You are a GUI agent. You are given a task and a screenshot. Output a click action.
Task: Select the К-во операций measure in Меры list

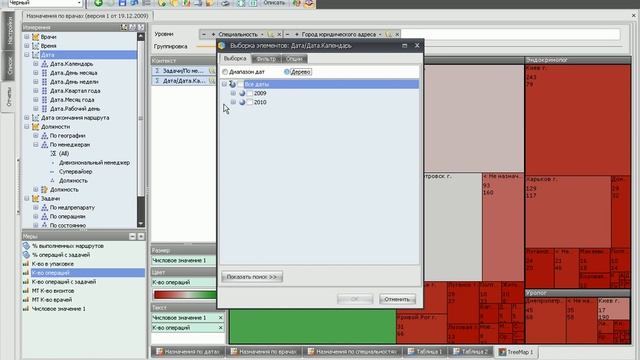(x=88, y=273)
